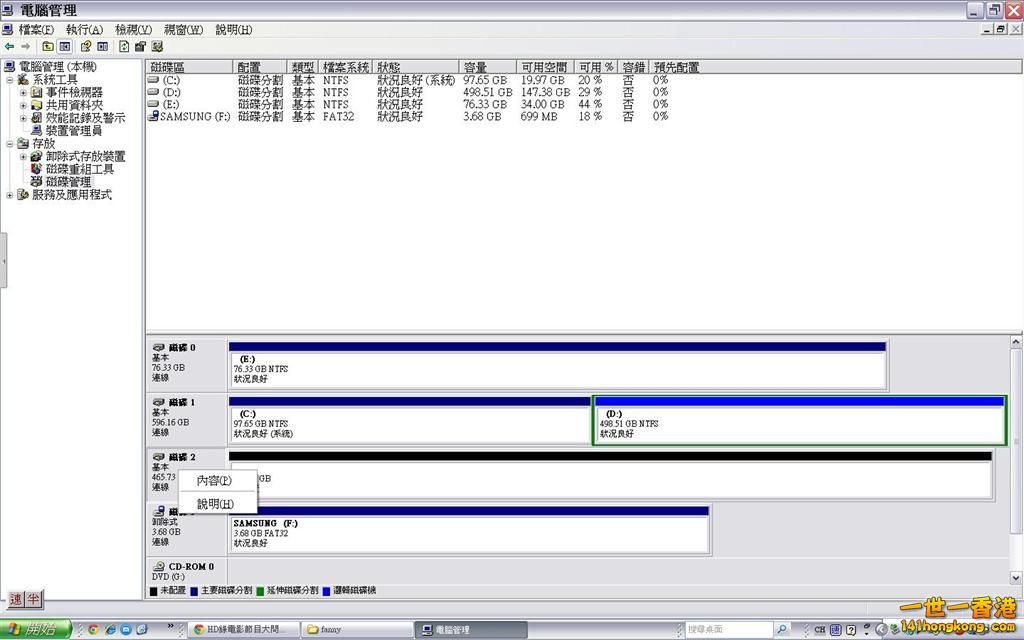Click the SAMSUNG (F:) volume icon in list
1024x640 pixels.
point(153,116)
